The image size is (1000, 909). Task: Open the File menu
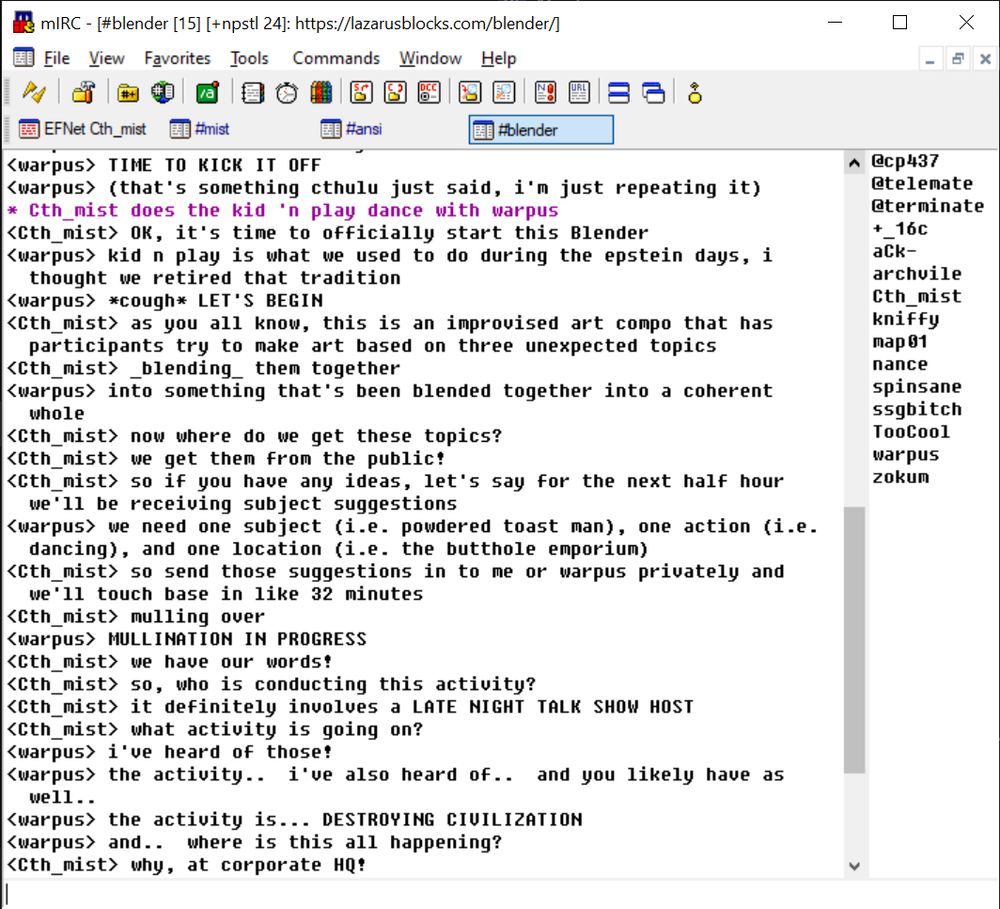[57, 58]
